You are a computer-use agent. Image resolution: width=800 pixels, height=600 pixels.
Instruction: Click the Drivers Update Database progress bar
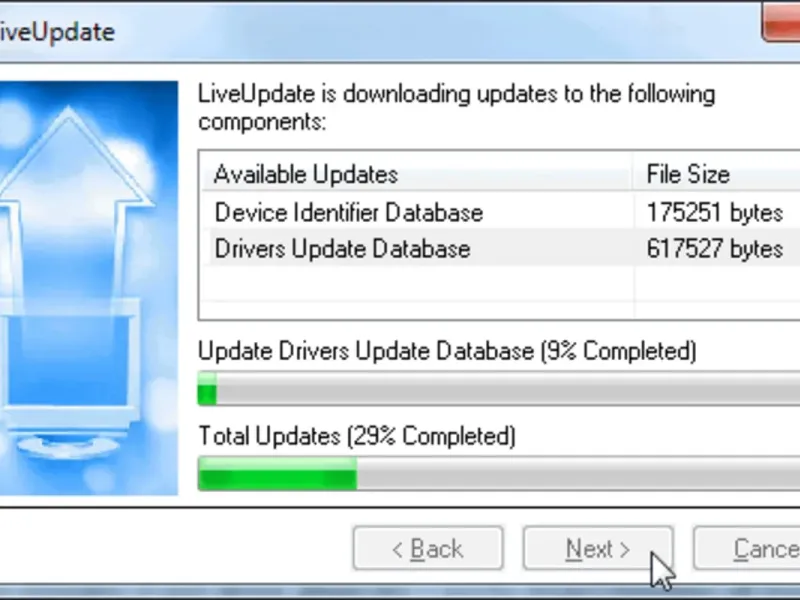tap(498, 389)
